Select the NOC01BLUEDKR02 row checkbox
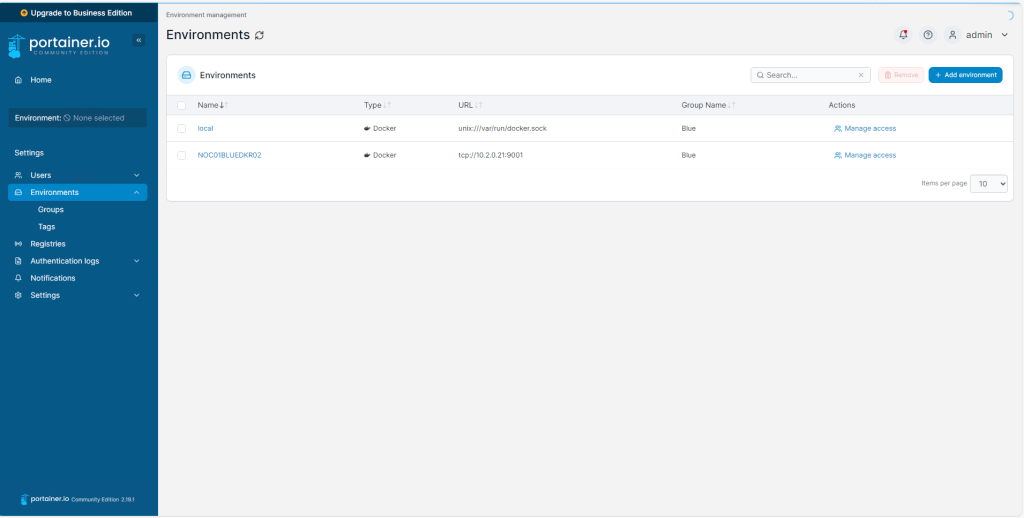Screen dimensions: 1024x518 tap(182, 155)
